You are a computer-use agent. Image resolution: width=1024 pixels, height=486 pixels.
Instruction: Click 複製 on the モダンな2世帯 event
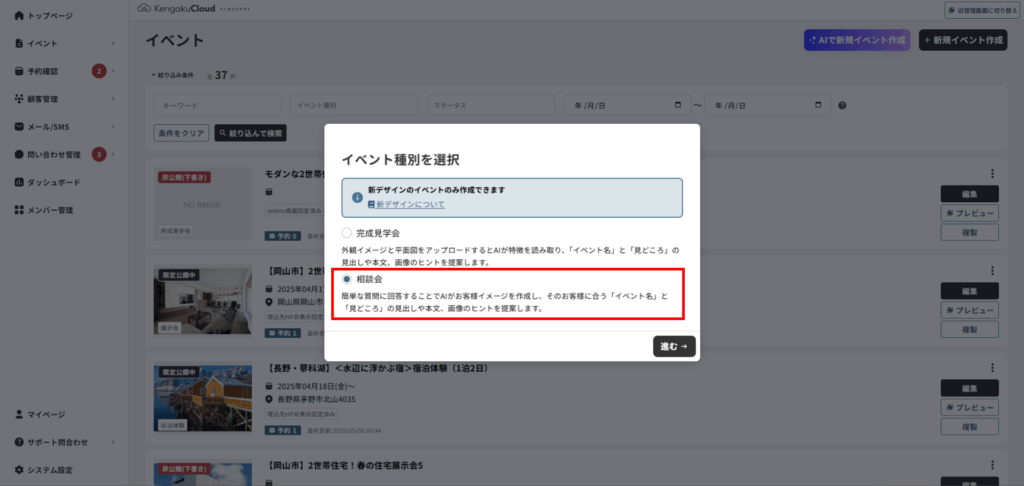[x=970, y=233]
